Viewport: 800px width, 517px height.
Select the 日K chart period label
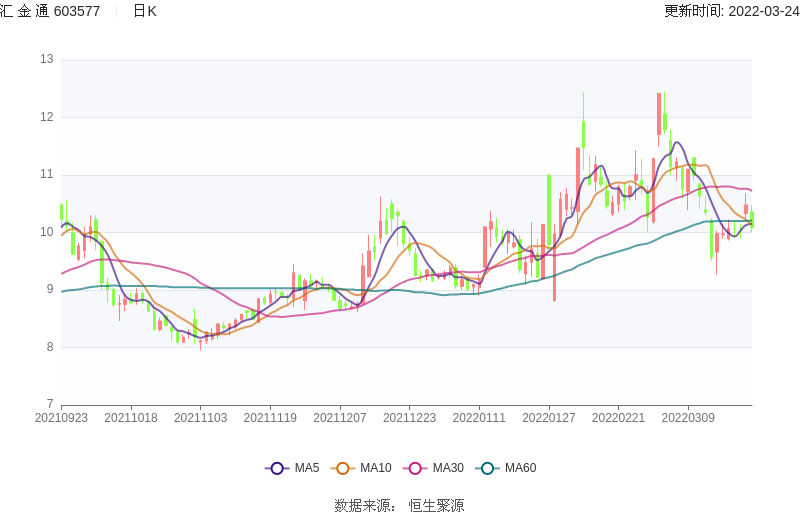[x=145, y=11]
